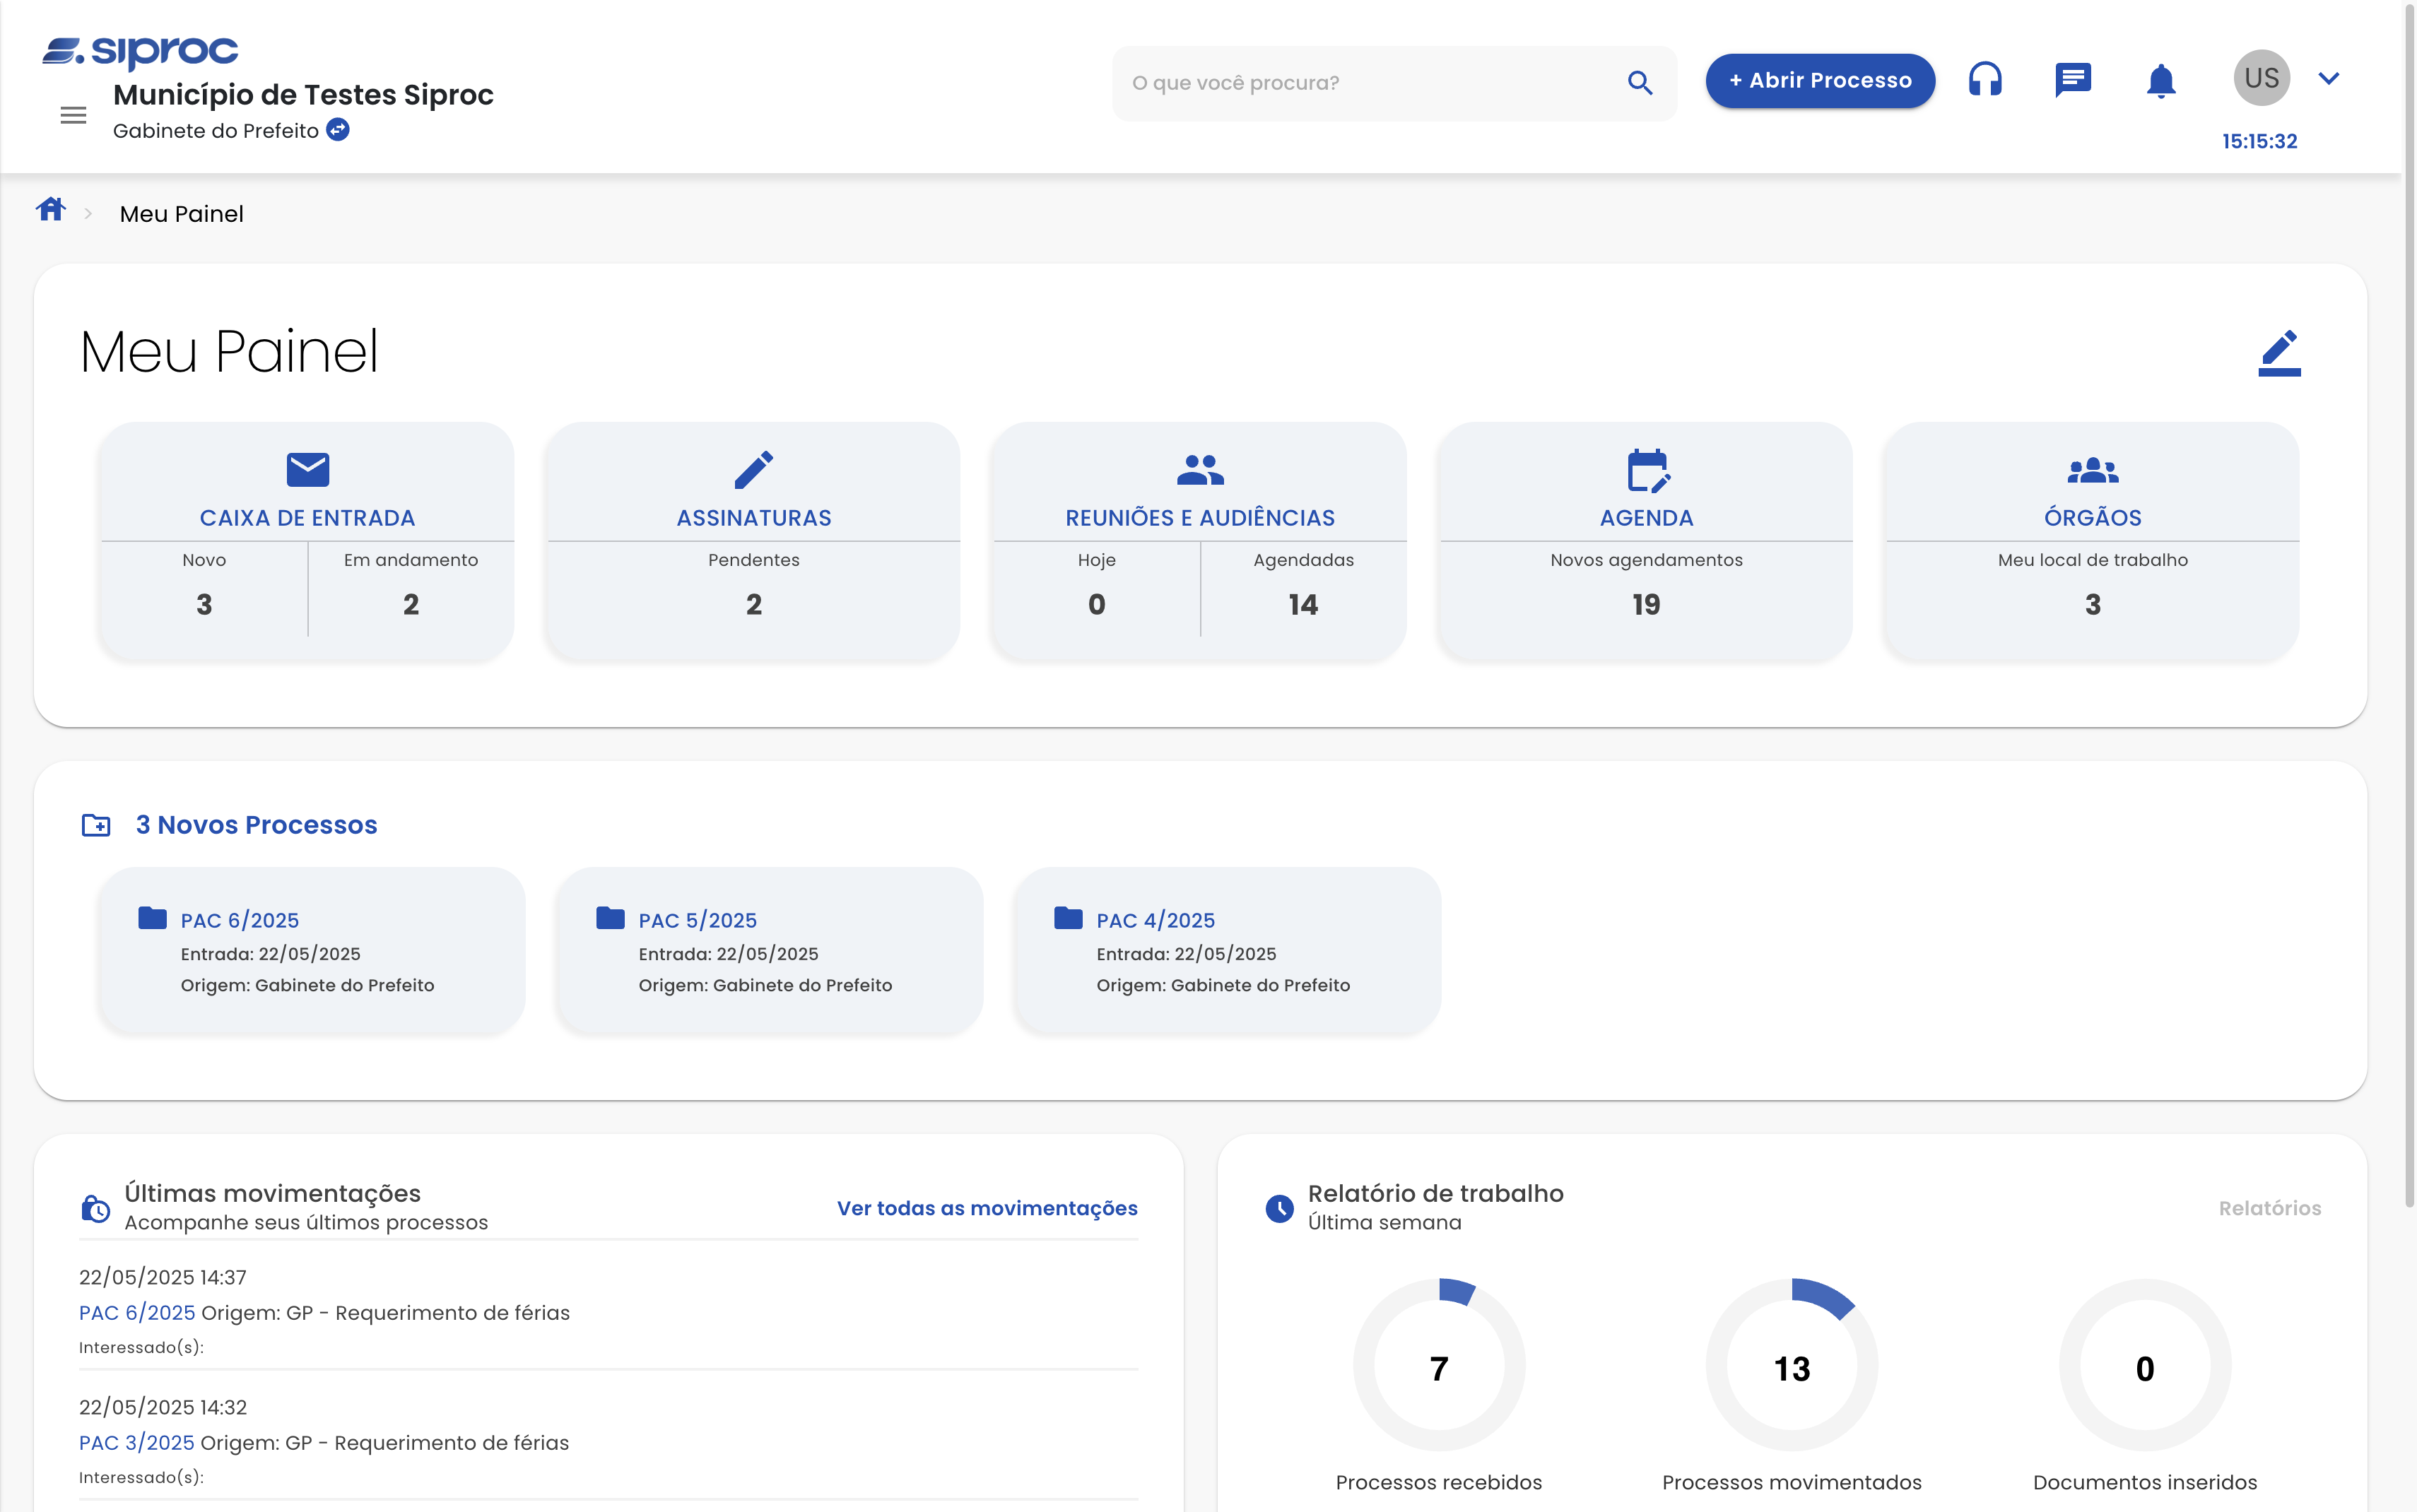This screenshot has width=2417, height=1512.
Task: Open the notifications bell
Action: point(2161,80)
